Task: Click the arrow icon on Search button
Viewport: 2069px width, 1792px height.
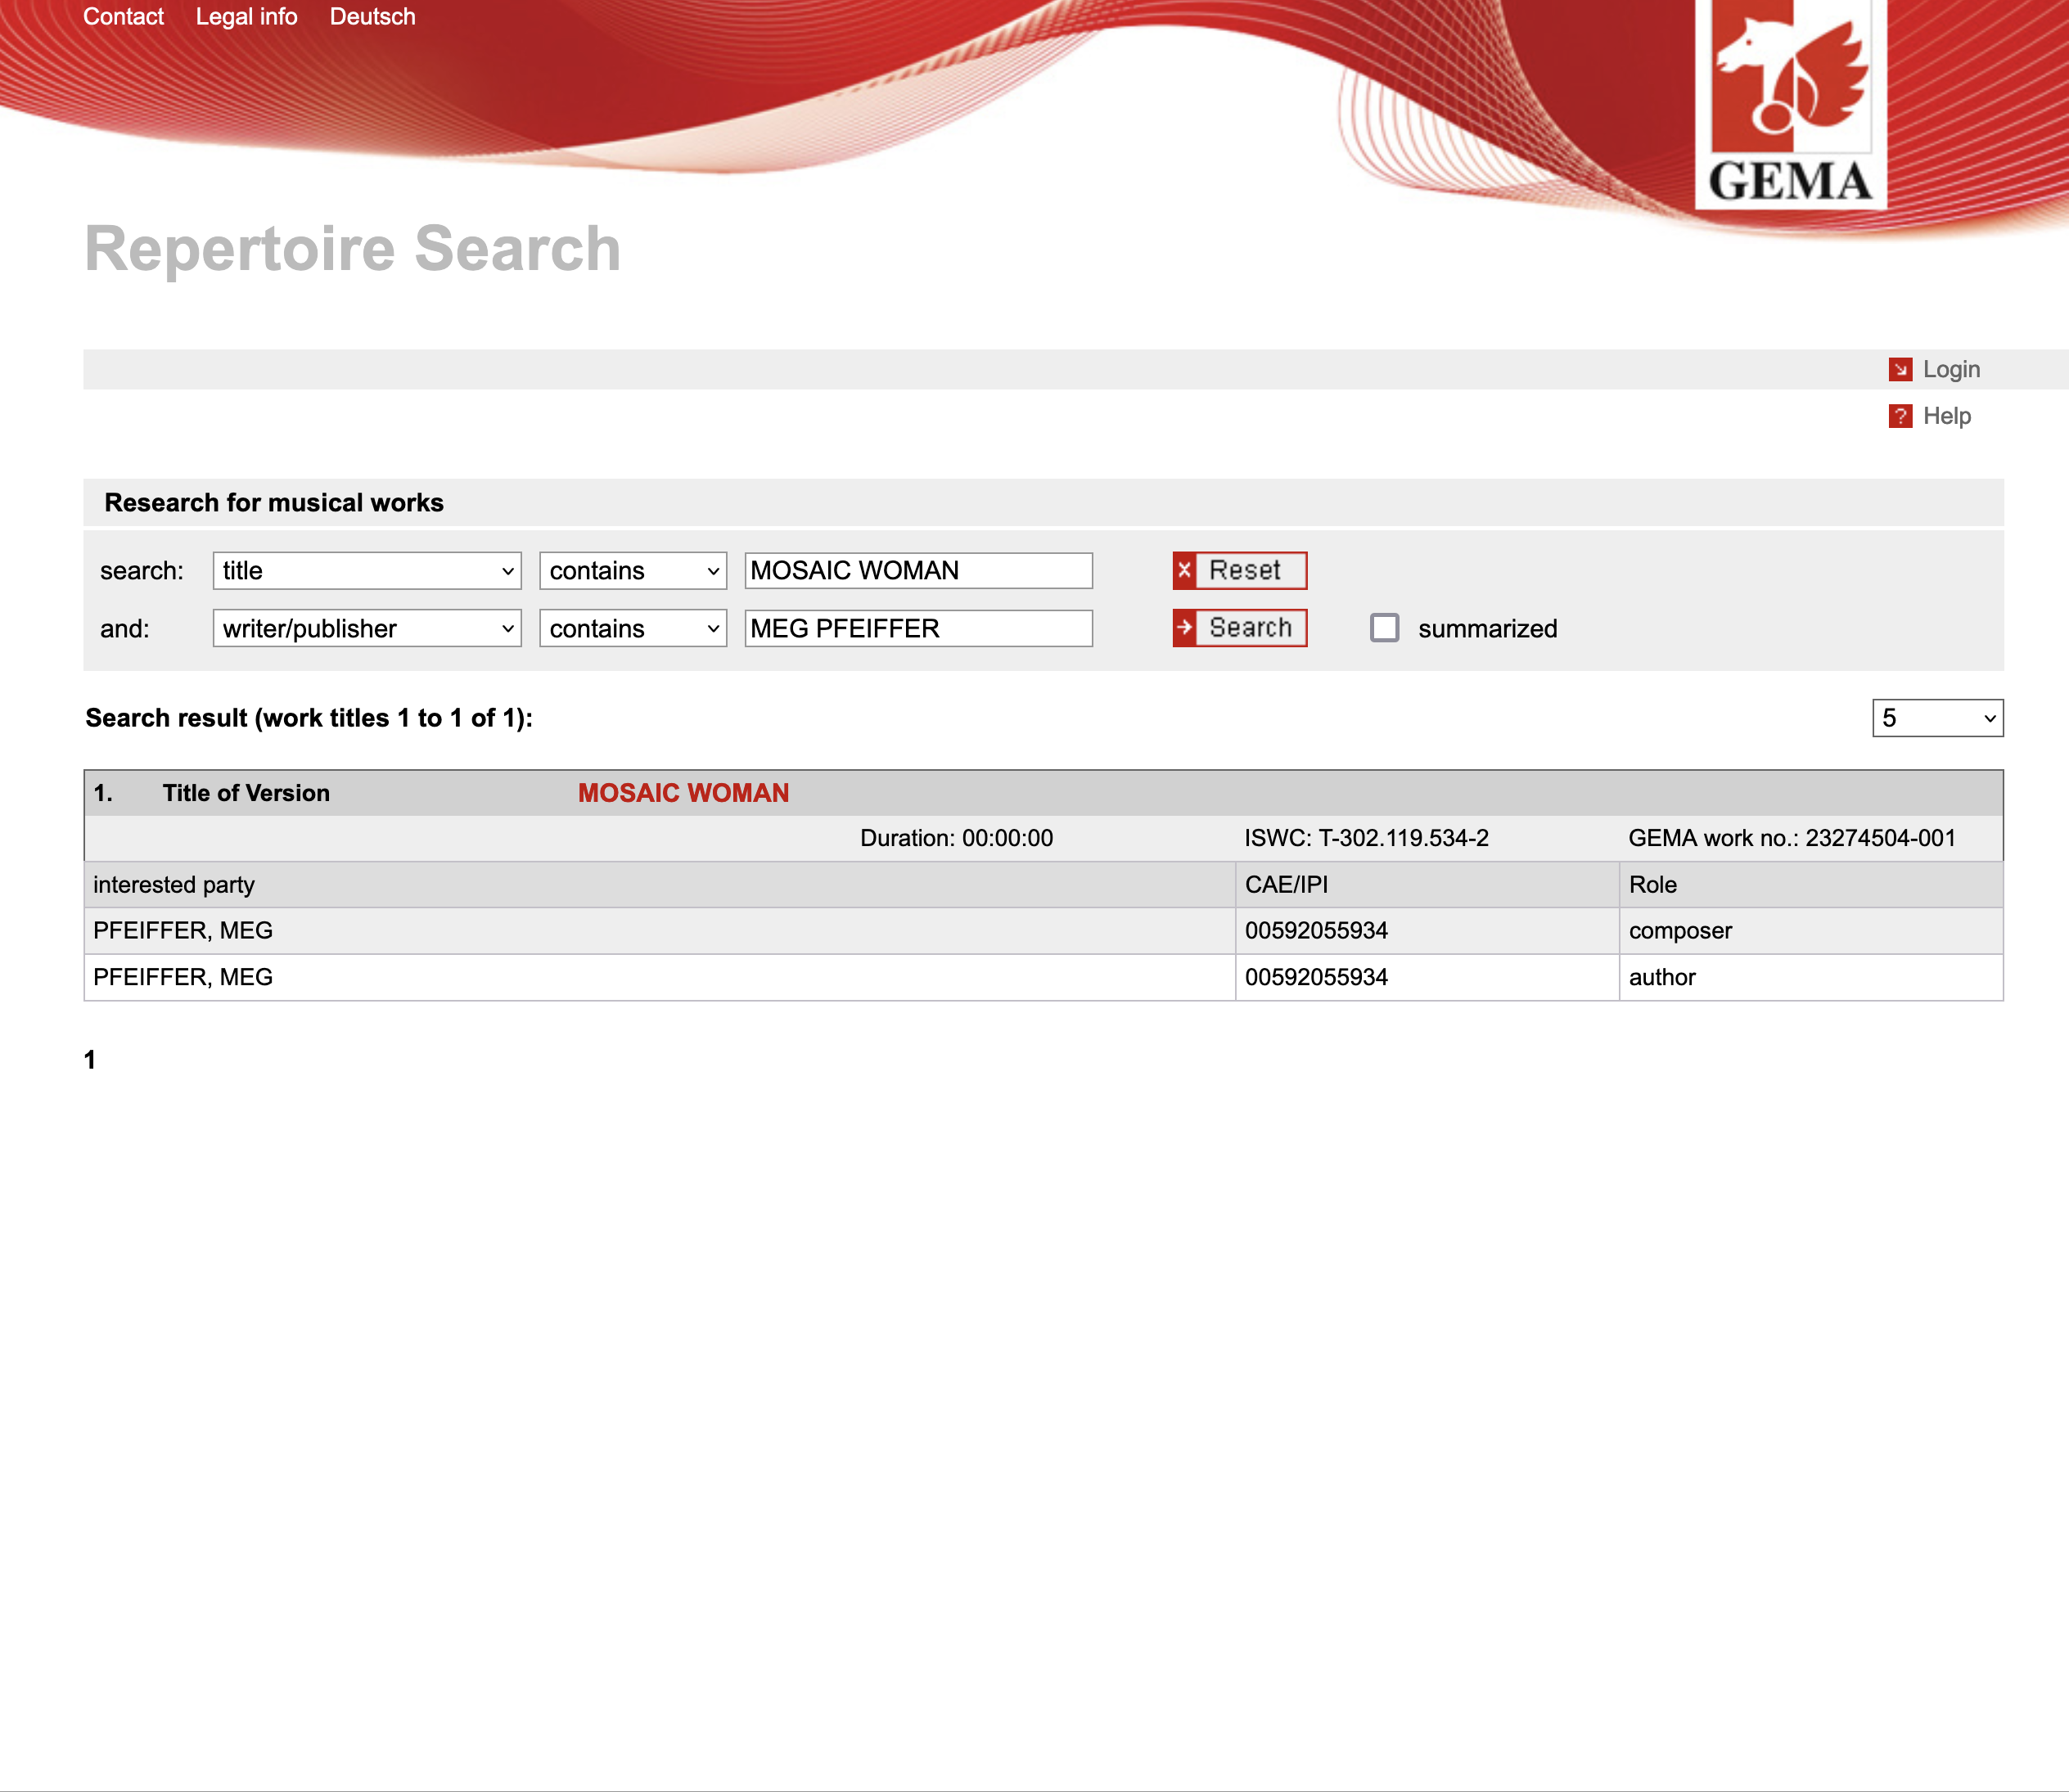Action: pyautogui.click(x=1185, y=628)
